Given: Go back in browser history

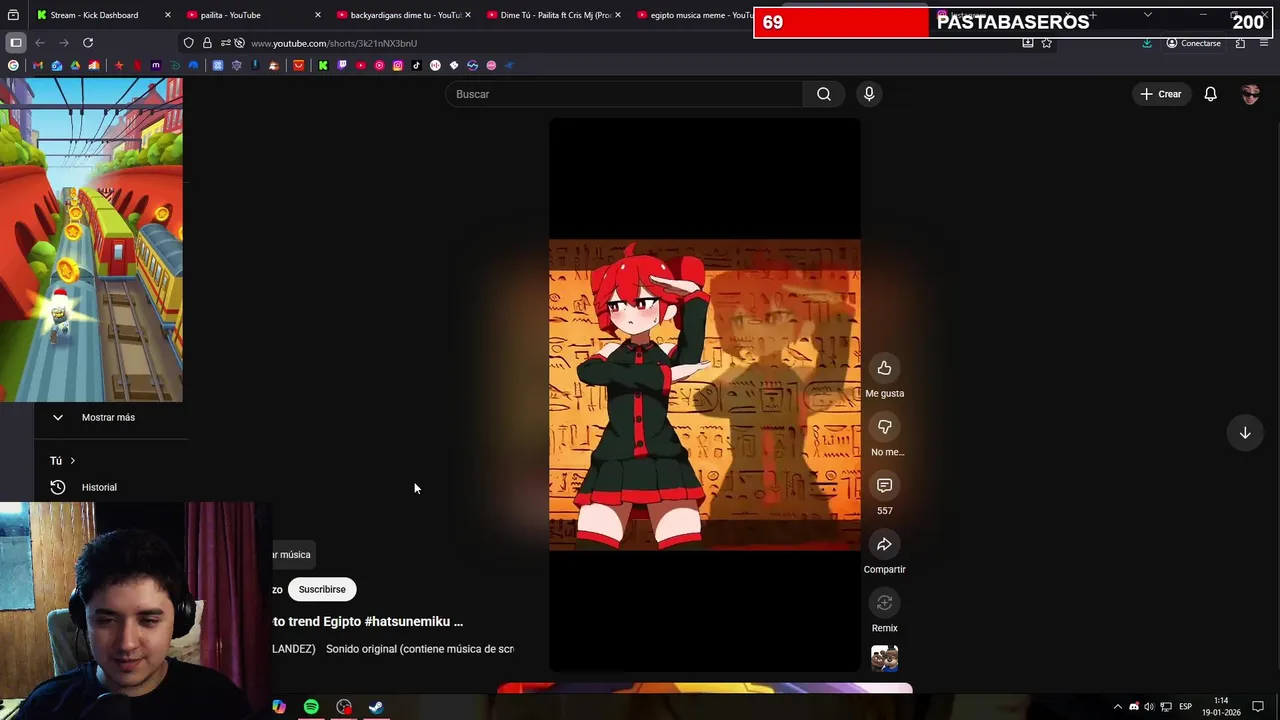Looking at the screenshot, I should (40, 43).
